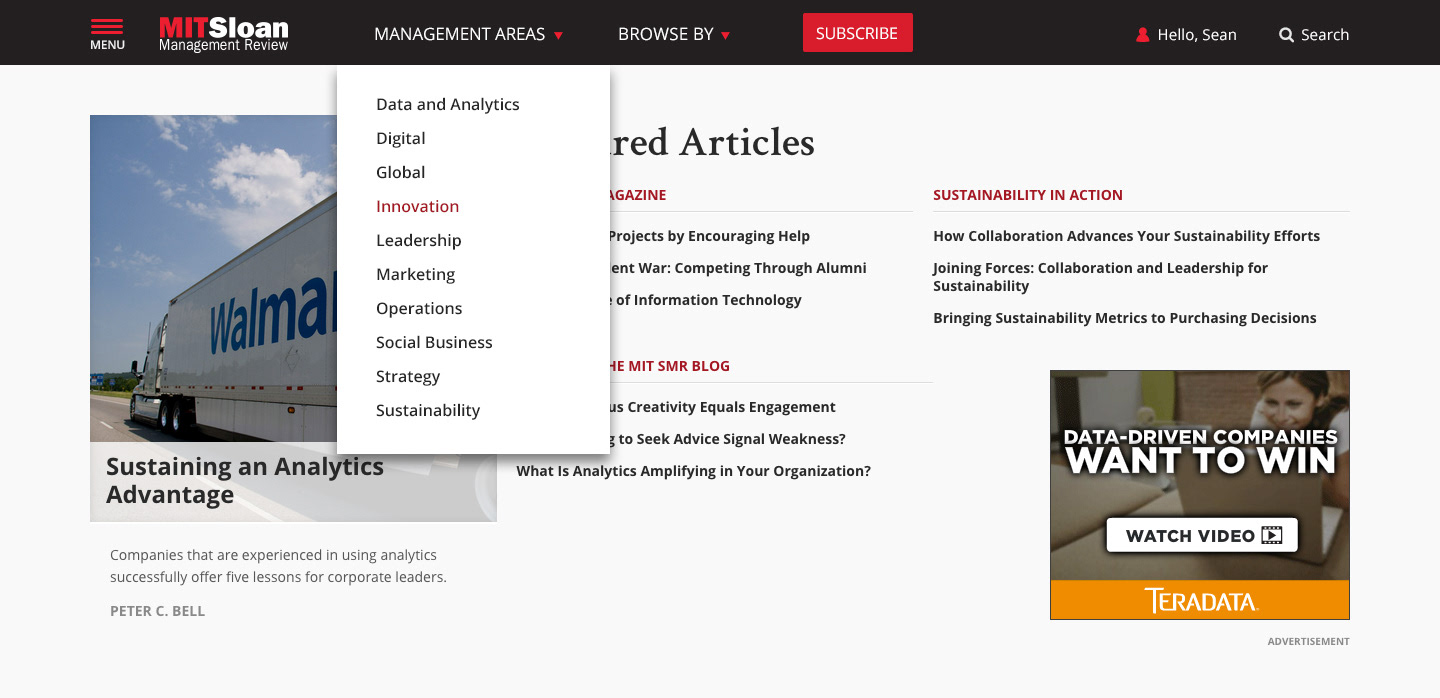Open article about Competing Through Alumni

[x=738, y=268]
